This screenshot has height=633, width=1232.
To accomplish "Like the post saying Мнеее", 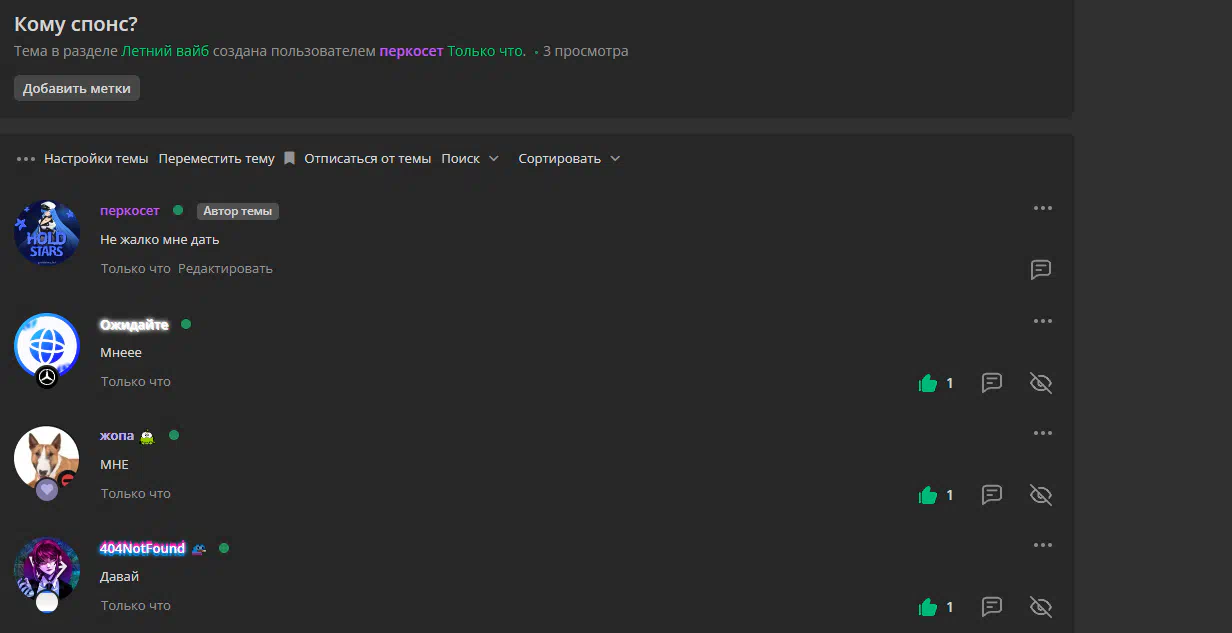I will click(928, 382).
